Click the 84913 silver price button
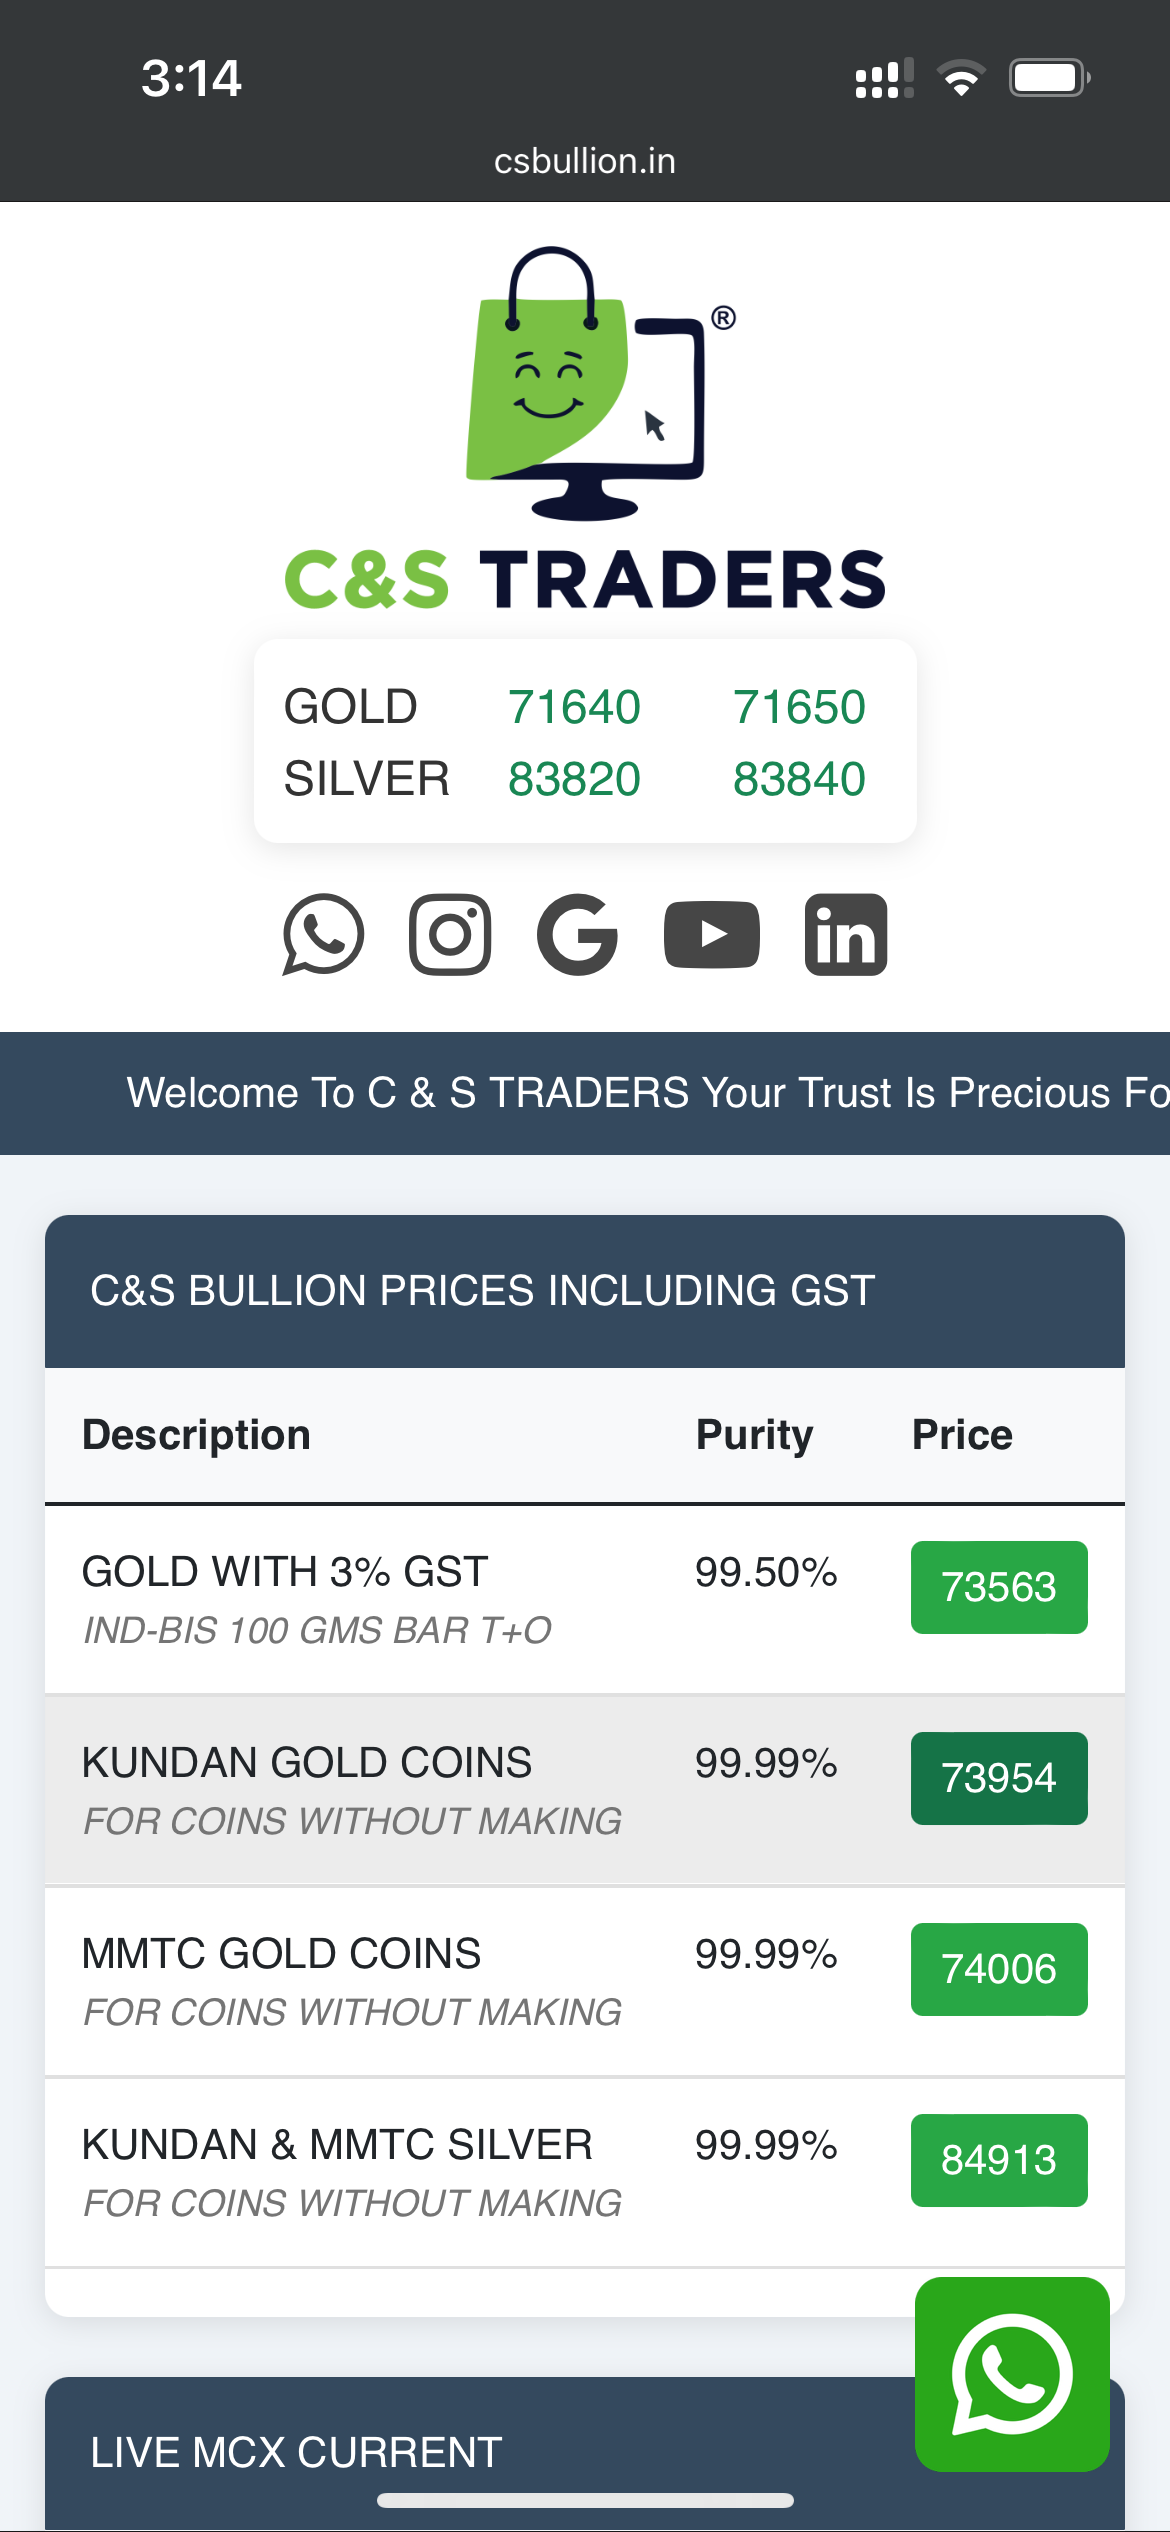Screen dimensions: 1170x2532 click(998, 2160)
